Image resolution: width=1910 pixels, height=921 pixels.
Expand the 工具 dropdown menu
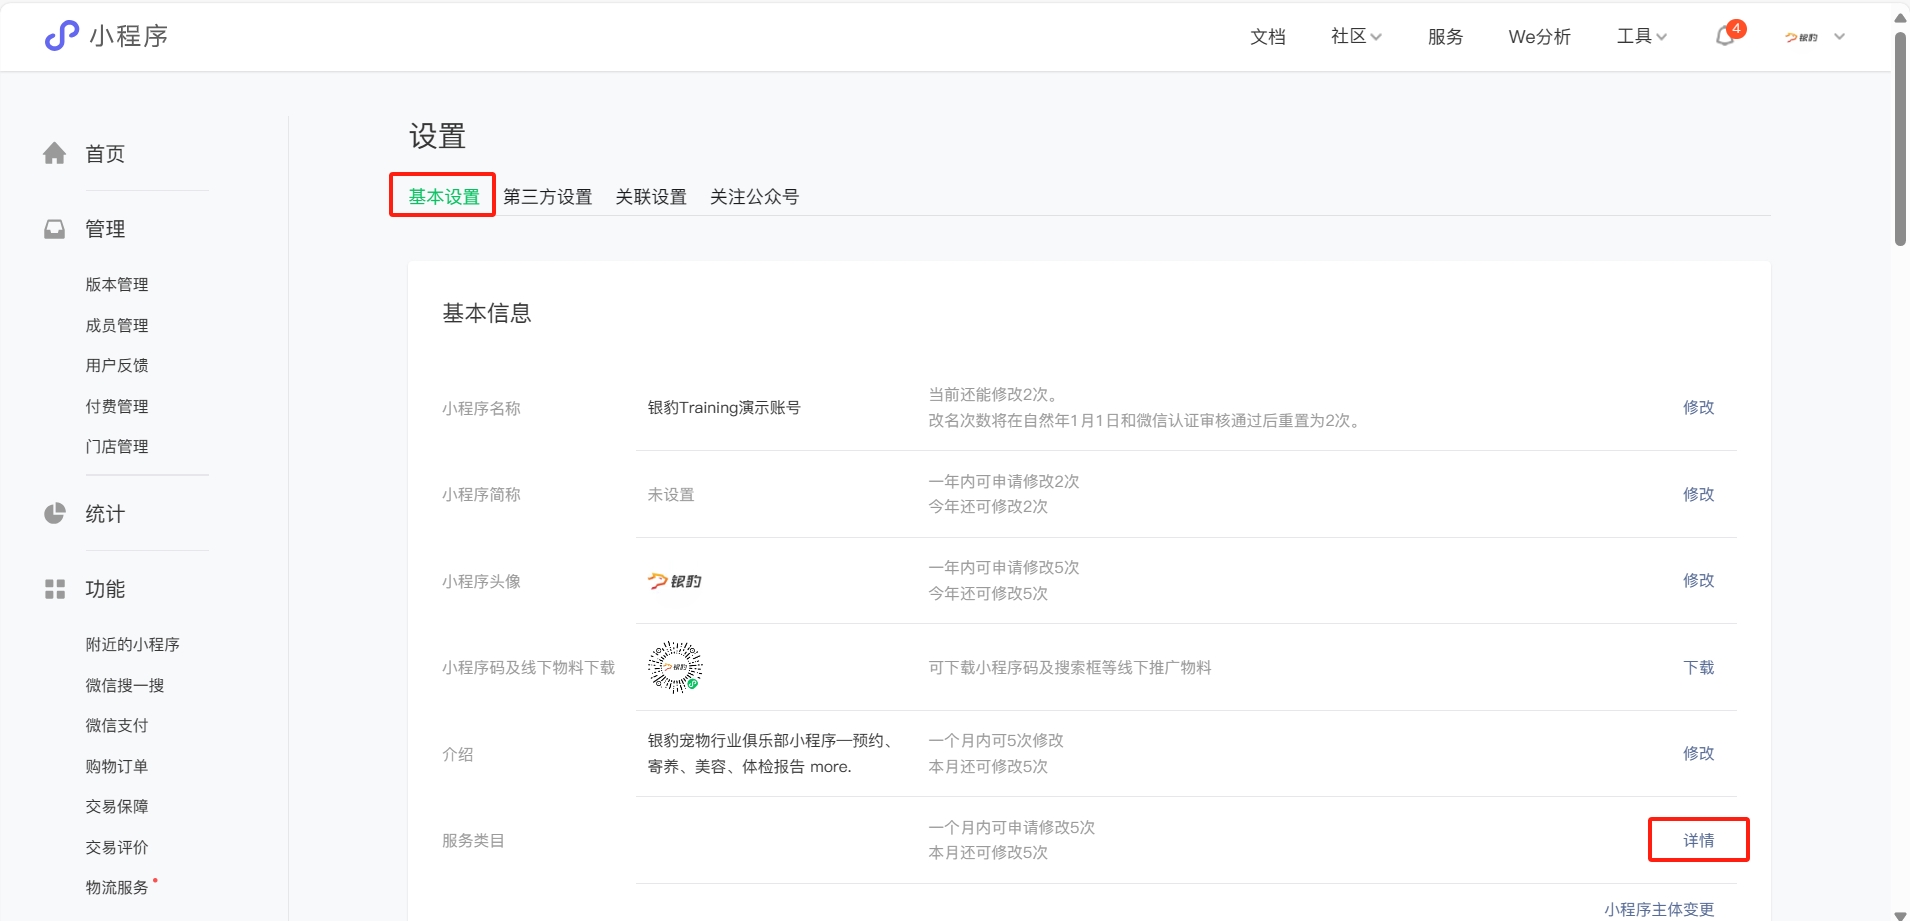pos(1641,36)
